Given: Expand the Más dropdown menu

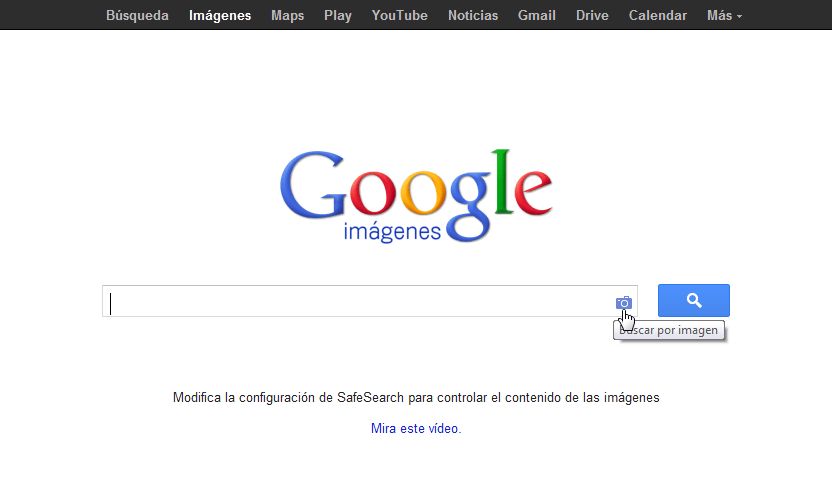Looking at the screenshot, I should [724, 15].
